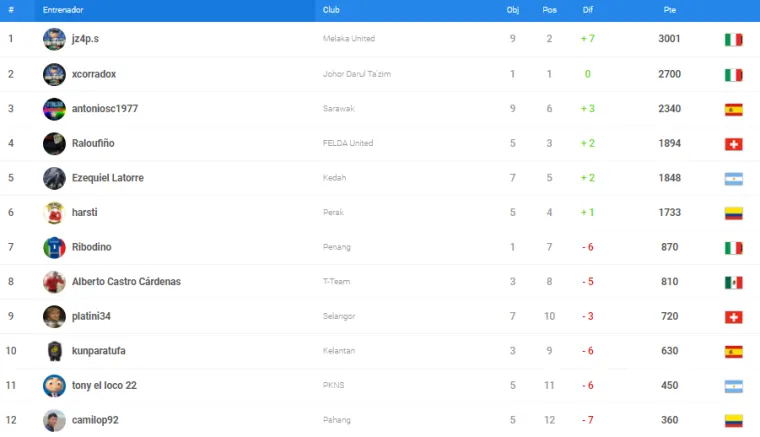Select club Johor Darul Ta'zim
760x437 pixels.
tap(357, 74)
